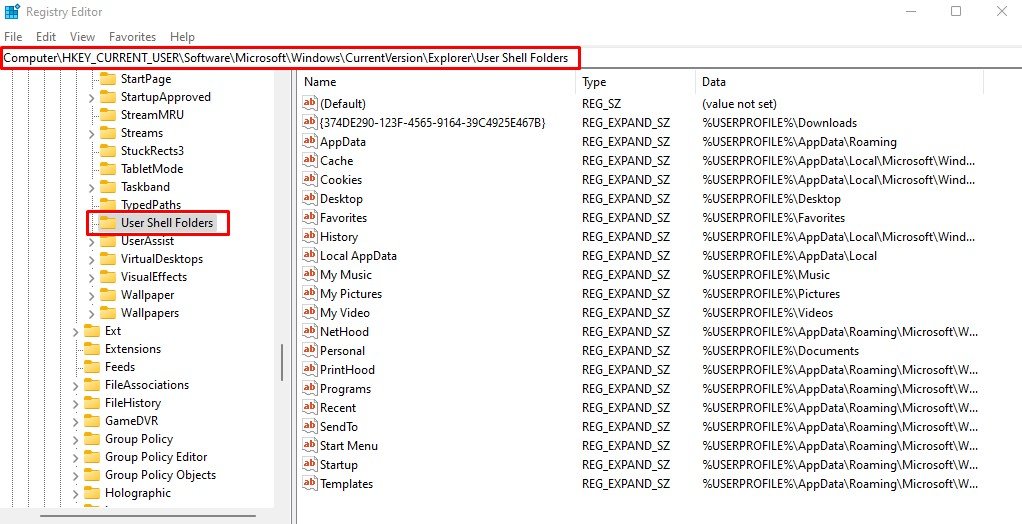Select the Cookies string value icon
Screen dimensions: 1022x524
[310, 179]
